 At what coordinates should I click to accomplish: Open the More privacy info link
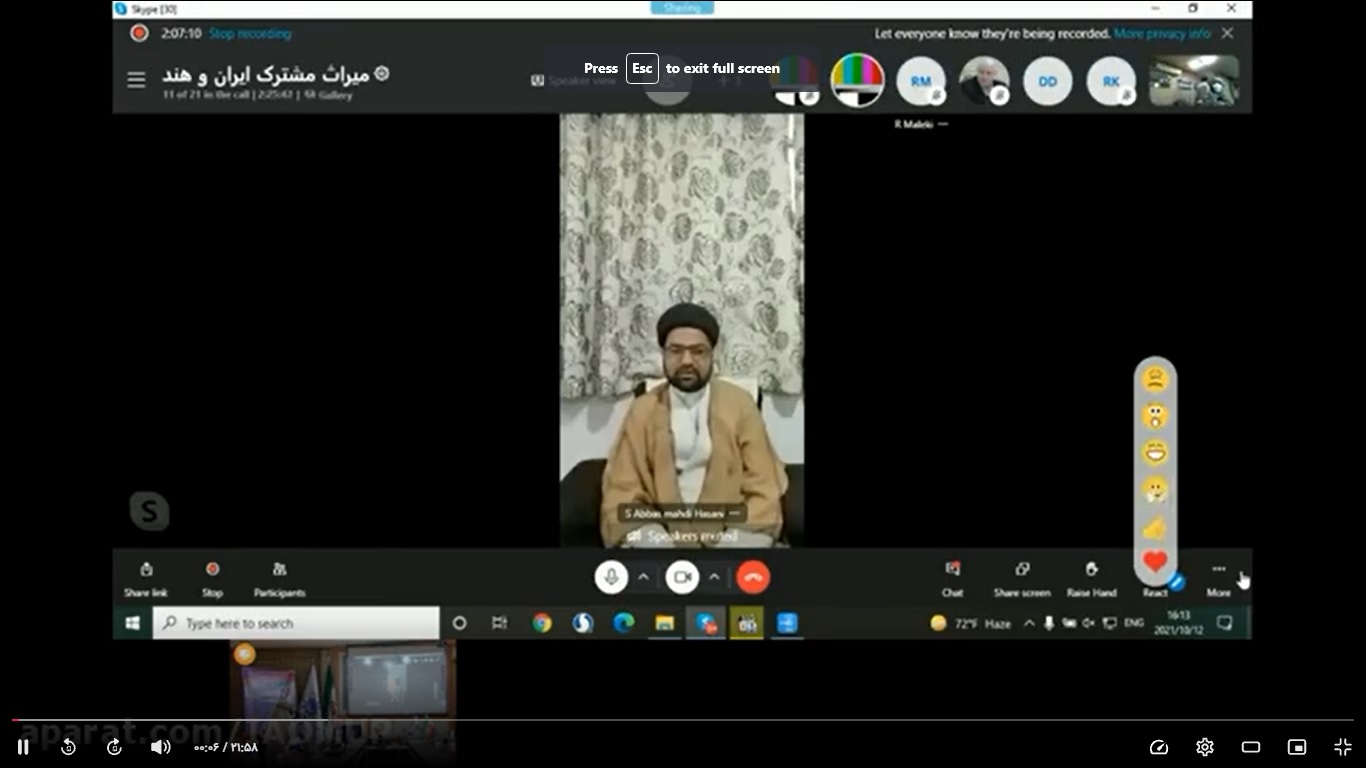(1162, 33)
